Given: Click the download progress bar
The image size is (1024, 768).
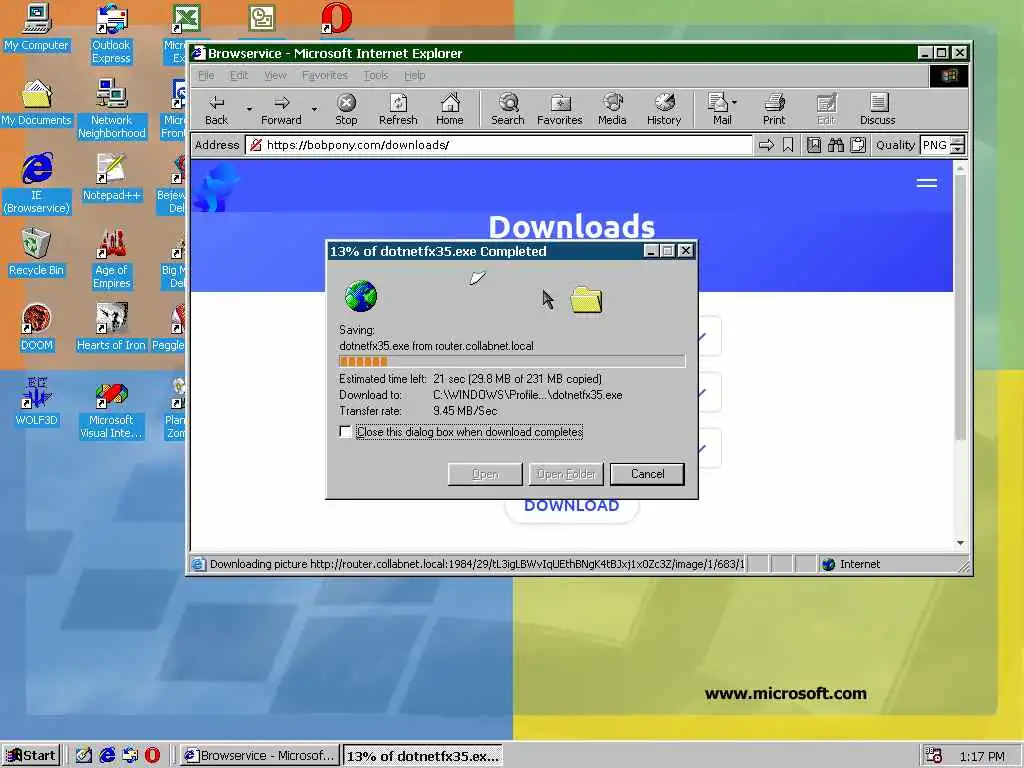Looking at the screenshot, I should 512,361.
